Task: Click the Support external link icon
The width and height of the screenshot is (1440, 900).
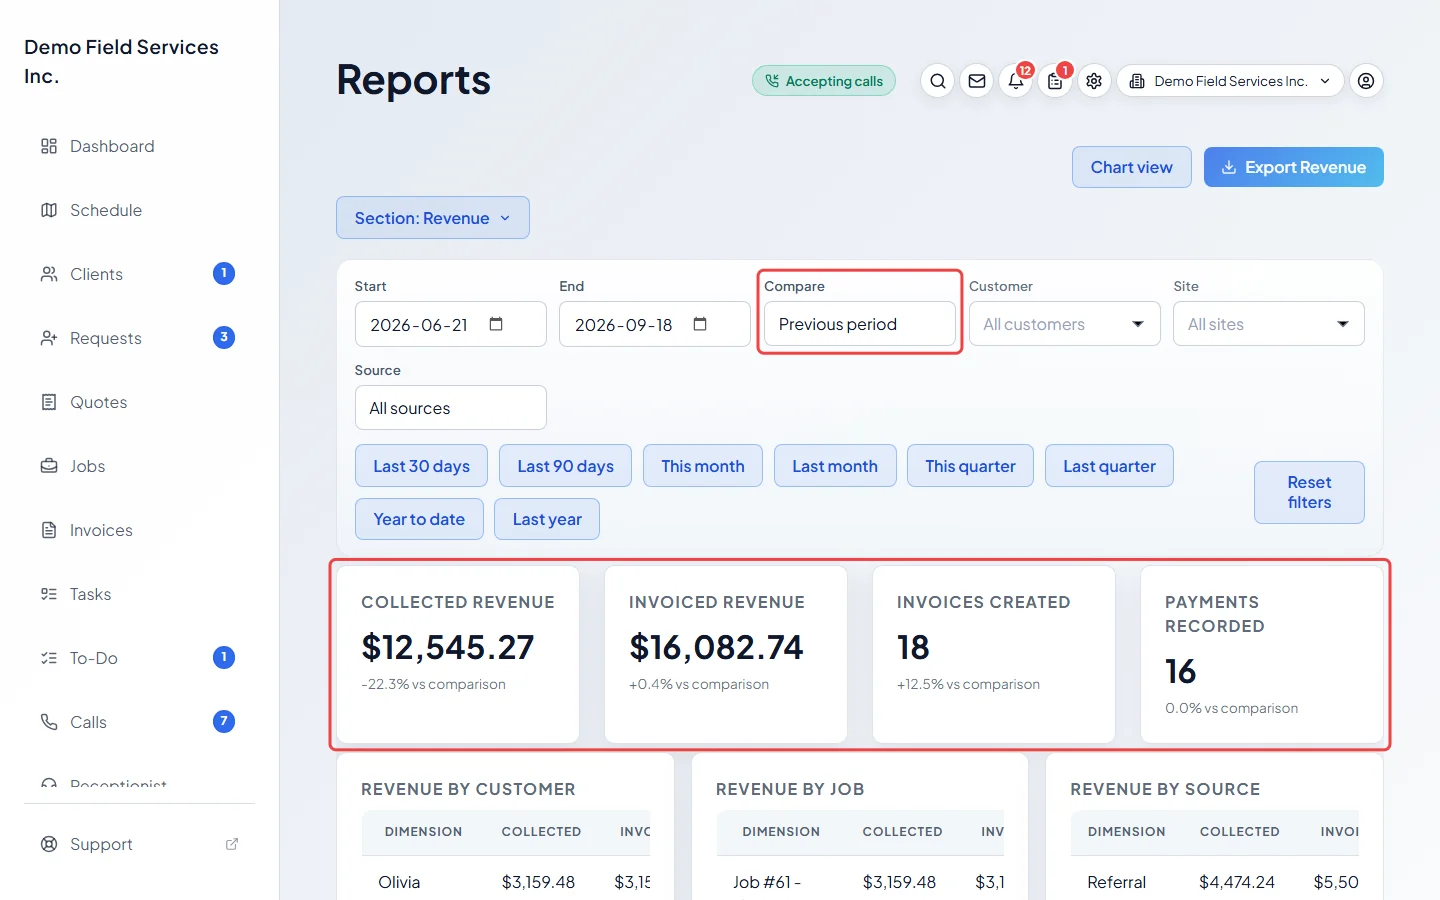Action: [x=232, y=844]
